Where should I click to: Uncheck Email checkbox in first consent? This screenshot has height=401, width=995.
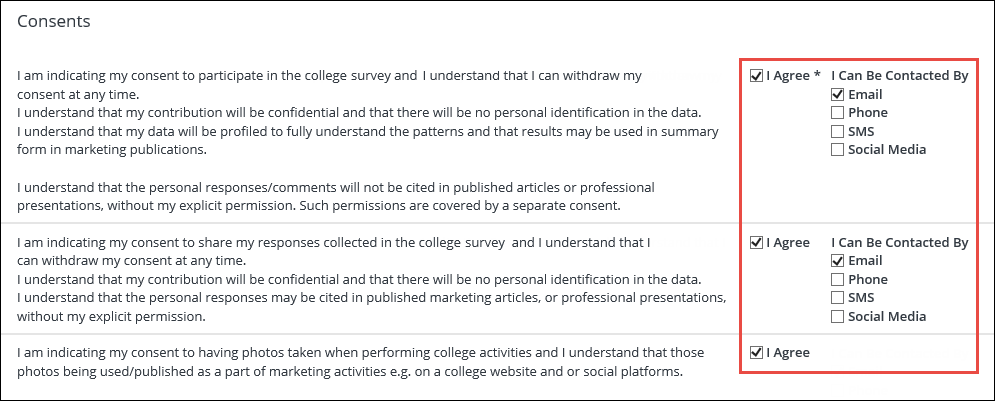pyautogui.click(x=837, y=94)
